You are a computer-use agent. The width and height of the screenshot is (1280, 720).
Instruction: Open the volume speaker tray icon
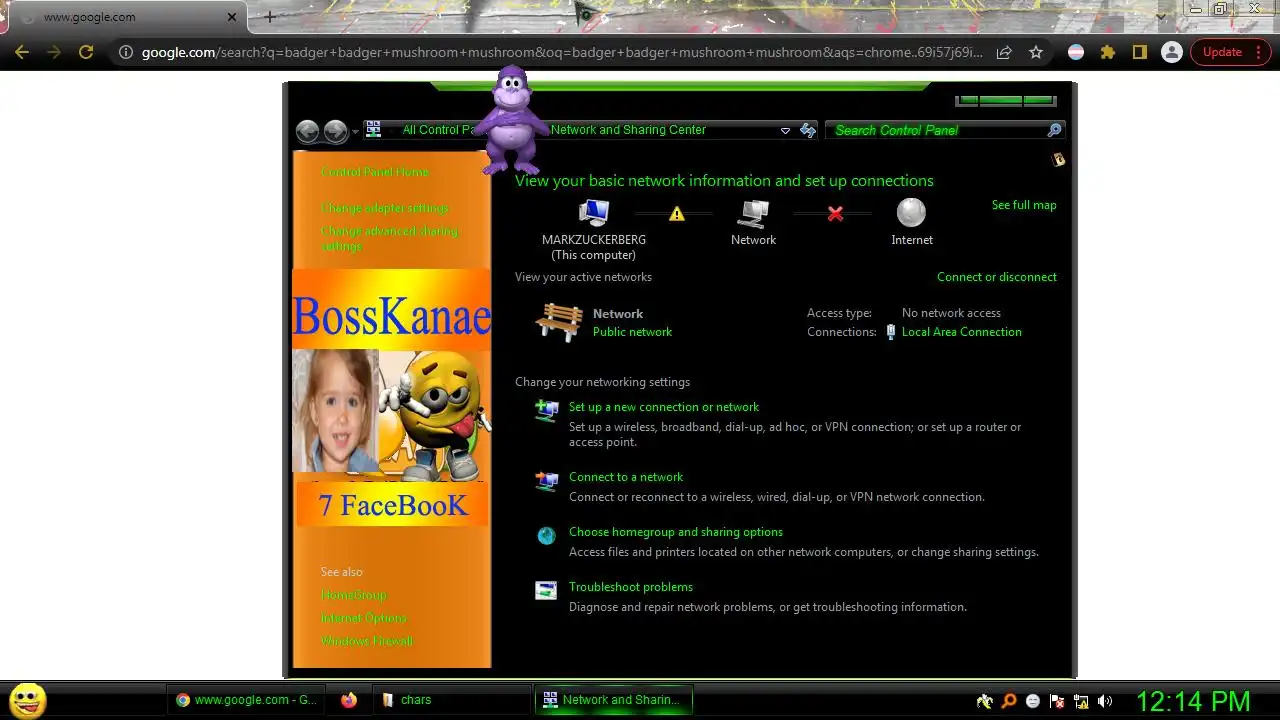(1105, 701)
